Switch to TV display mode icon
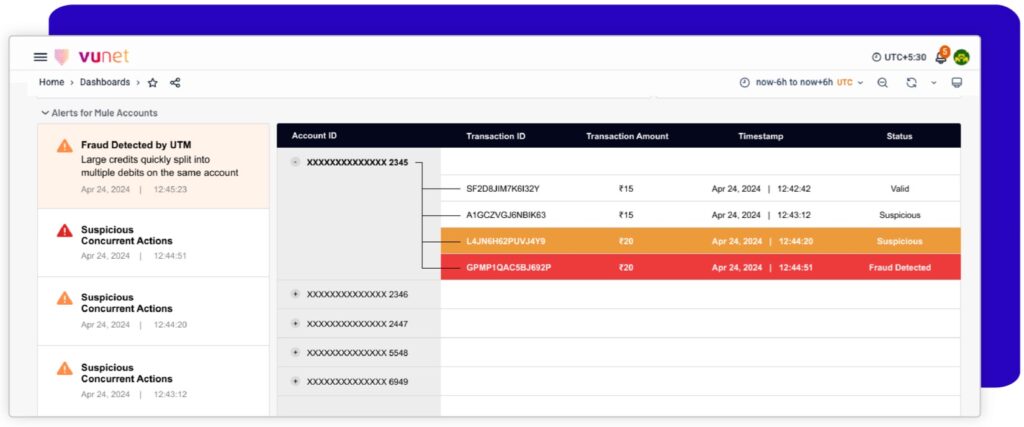 pyautogui.click(x=957, y=83)
